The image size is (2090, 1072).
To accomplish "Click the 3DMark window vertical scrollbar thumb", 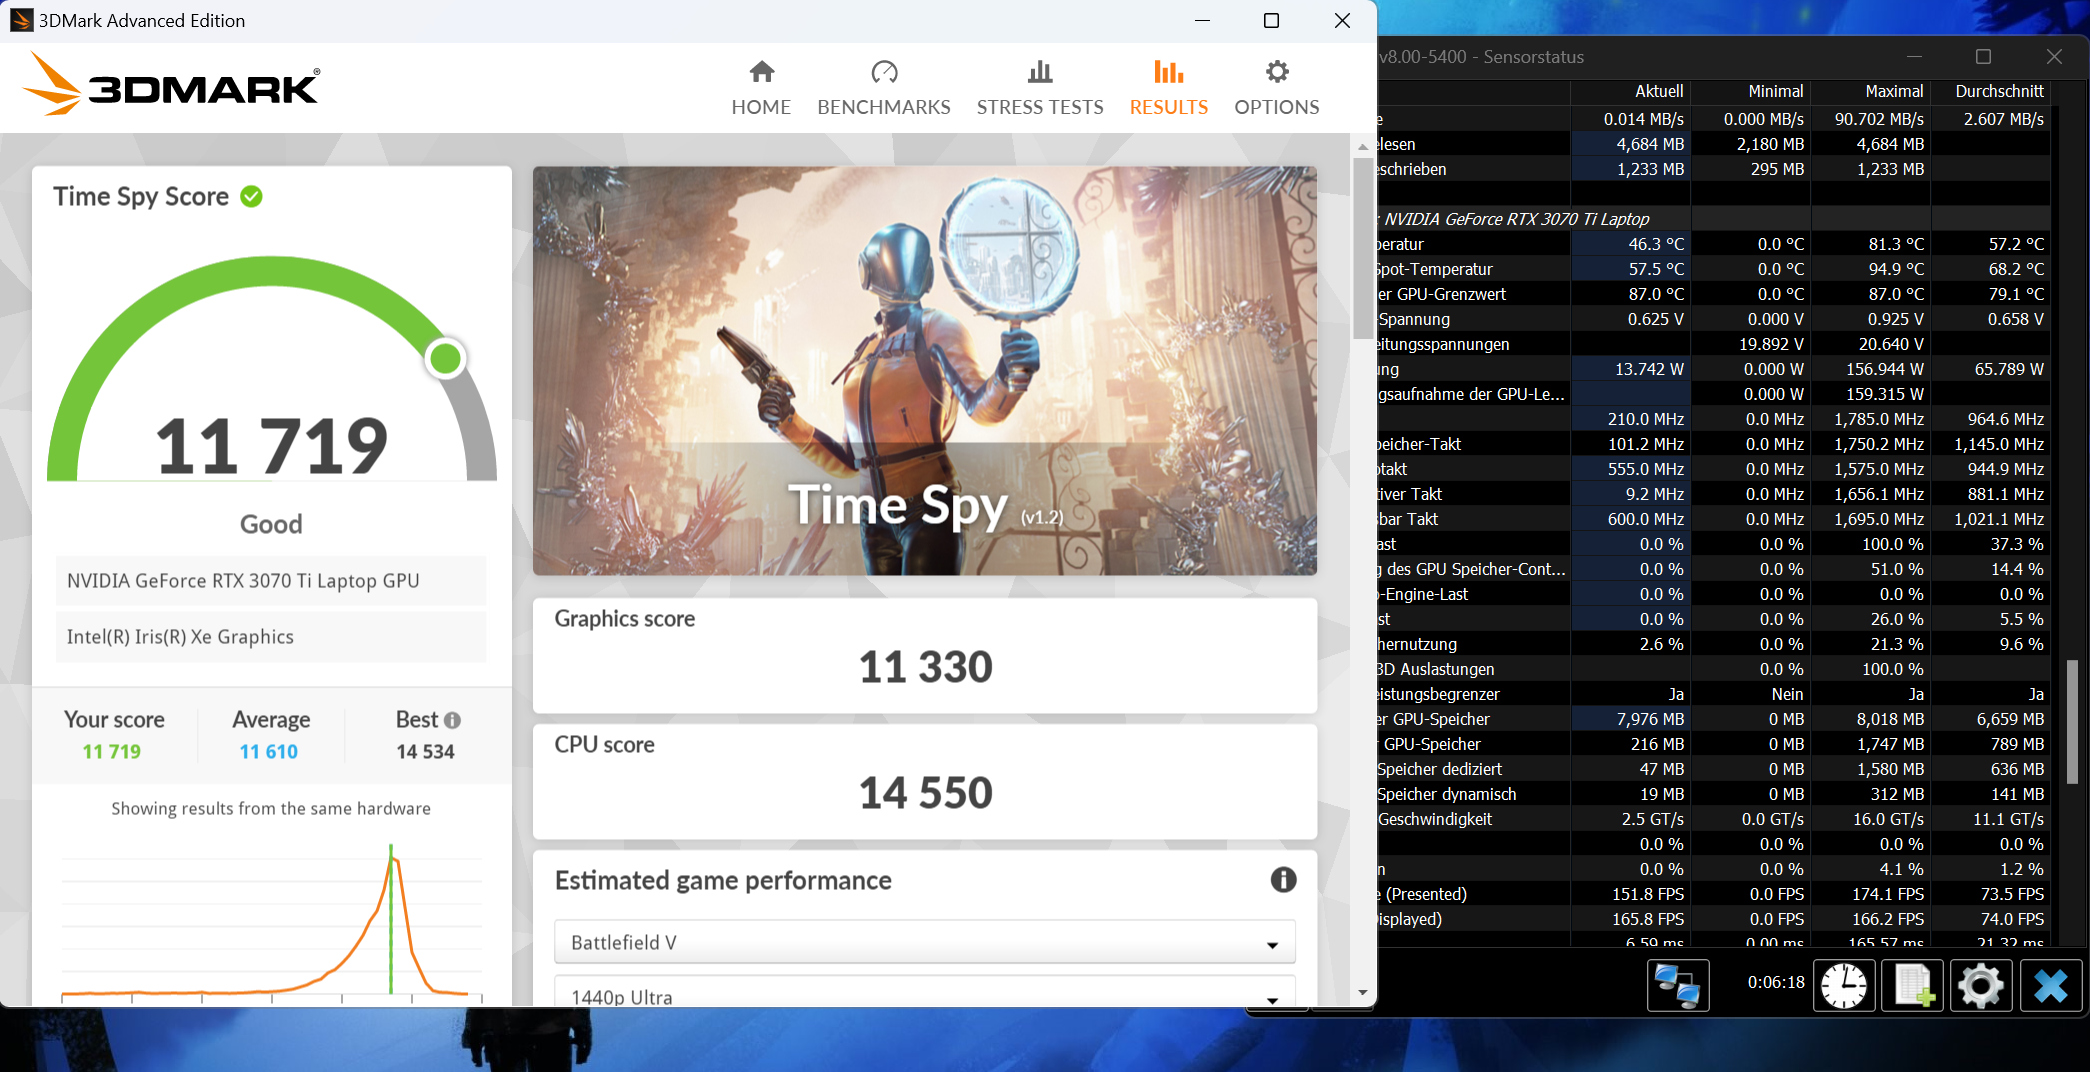I will [1363, 248].
